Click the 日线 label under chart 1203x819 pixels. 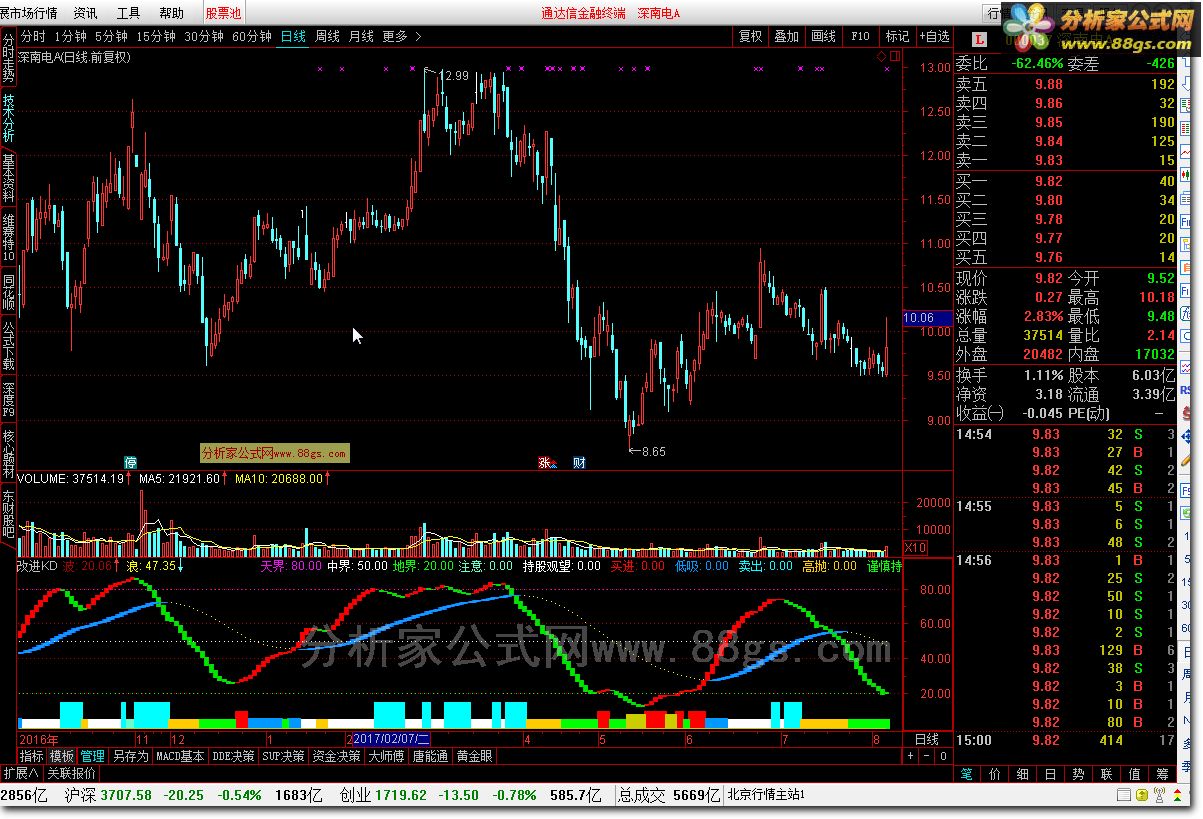point(926,740)
